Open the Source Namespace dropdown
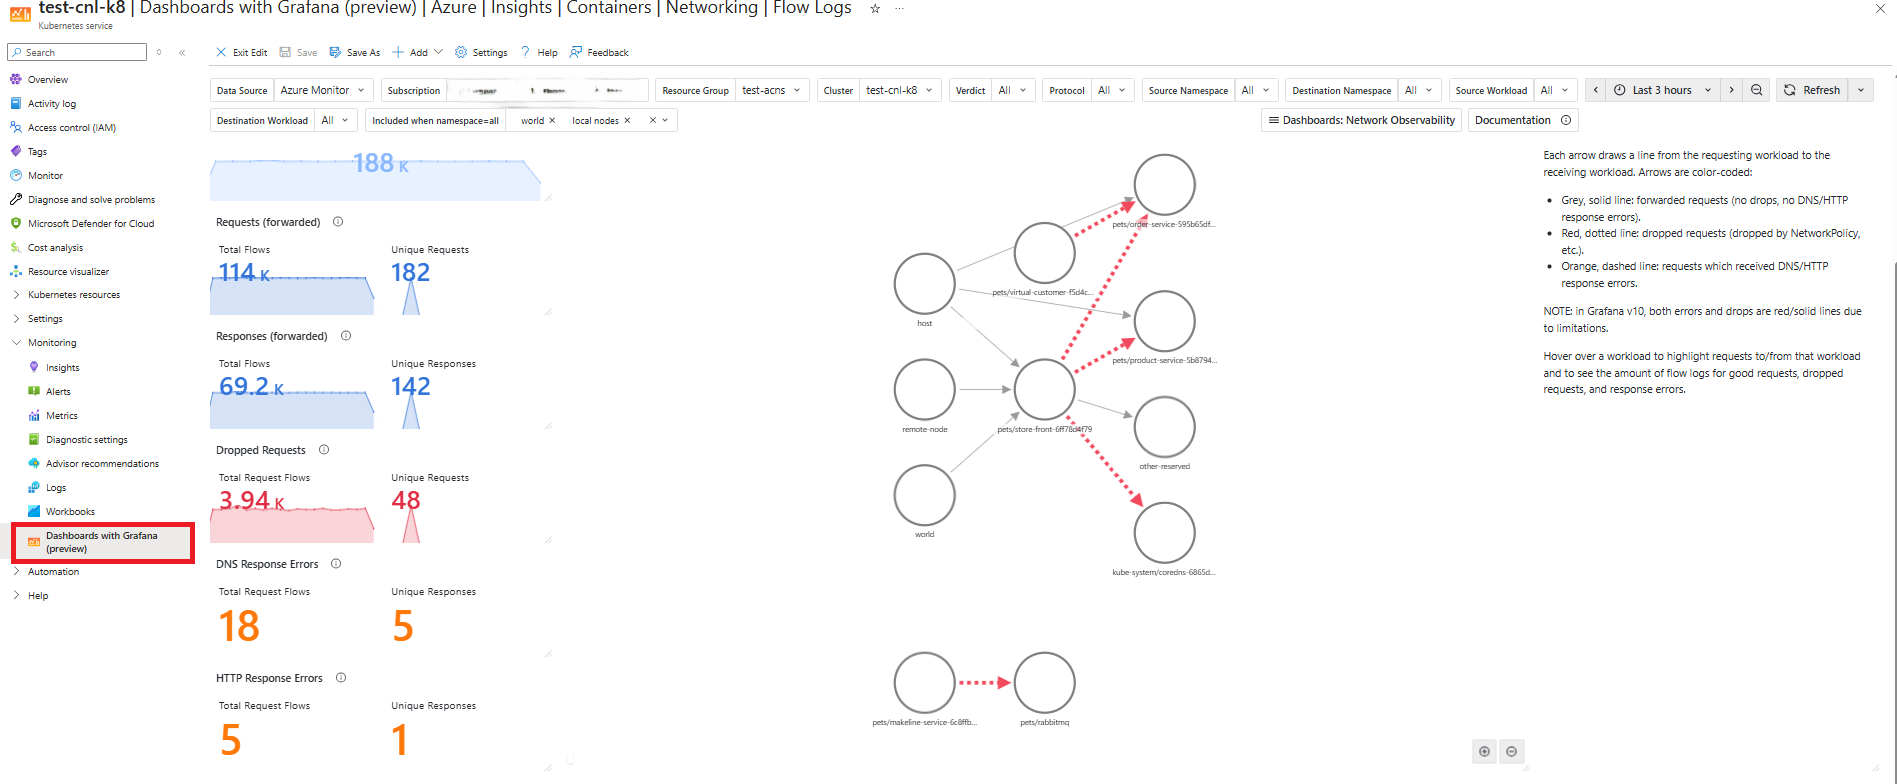 click(1257, 90)
